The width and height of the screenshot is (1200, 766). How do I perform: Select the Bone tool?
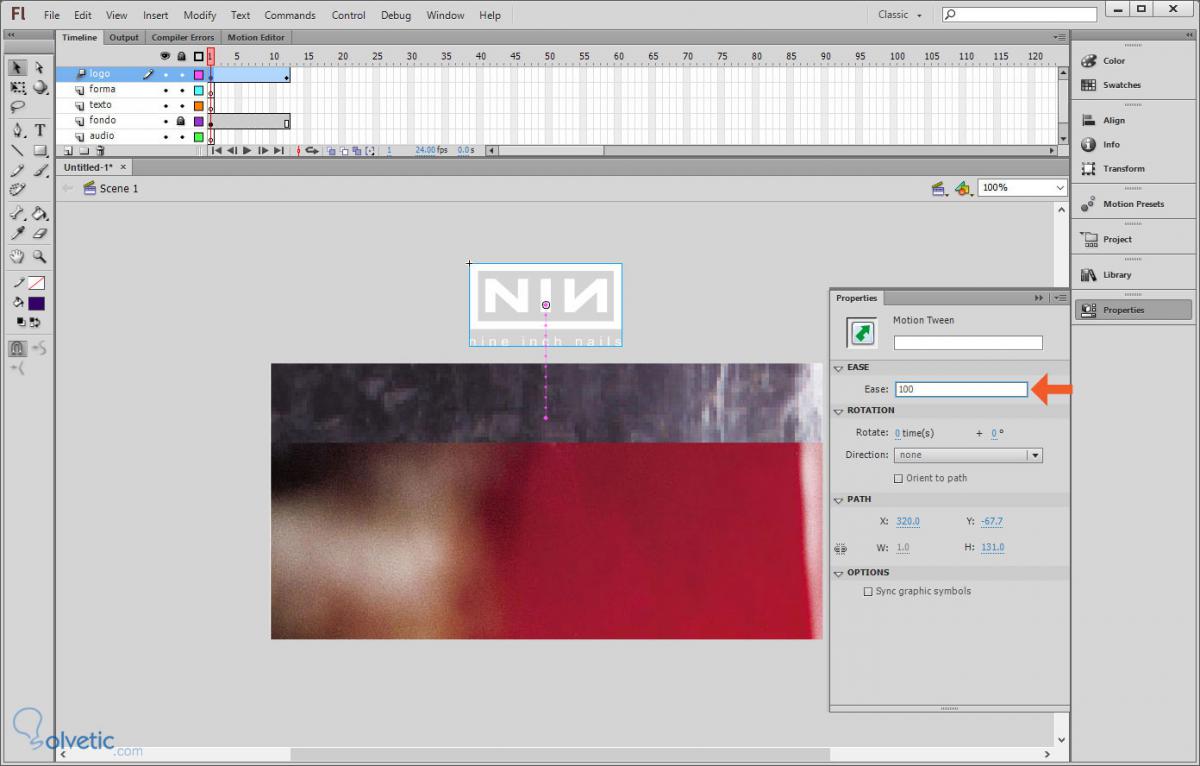pos(17,213)
